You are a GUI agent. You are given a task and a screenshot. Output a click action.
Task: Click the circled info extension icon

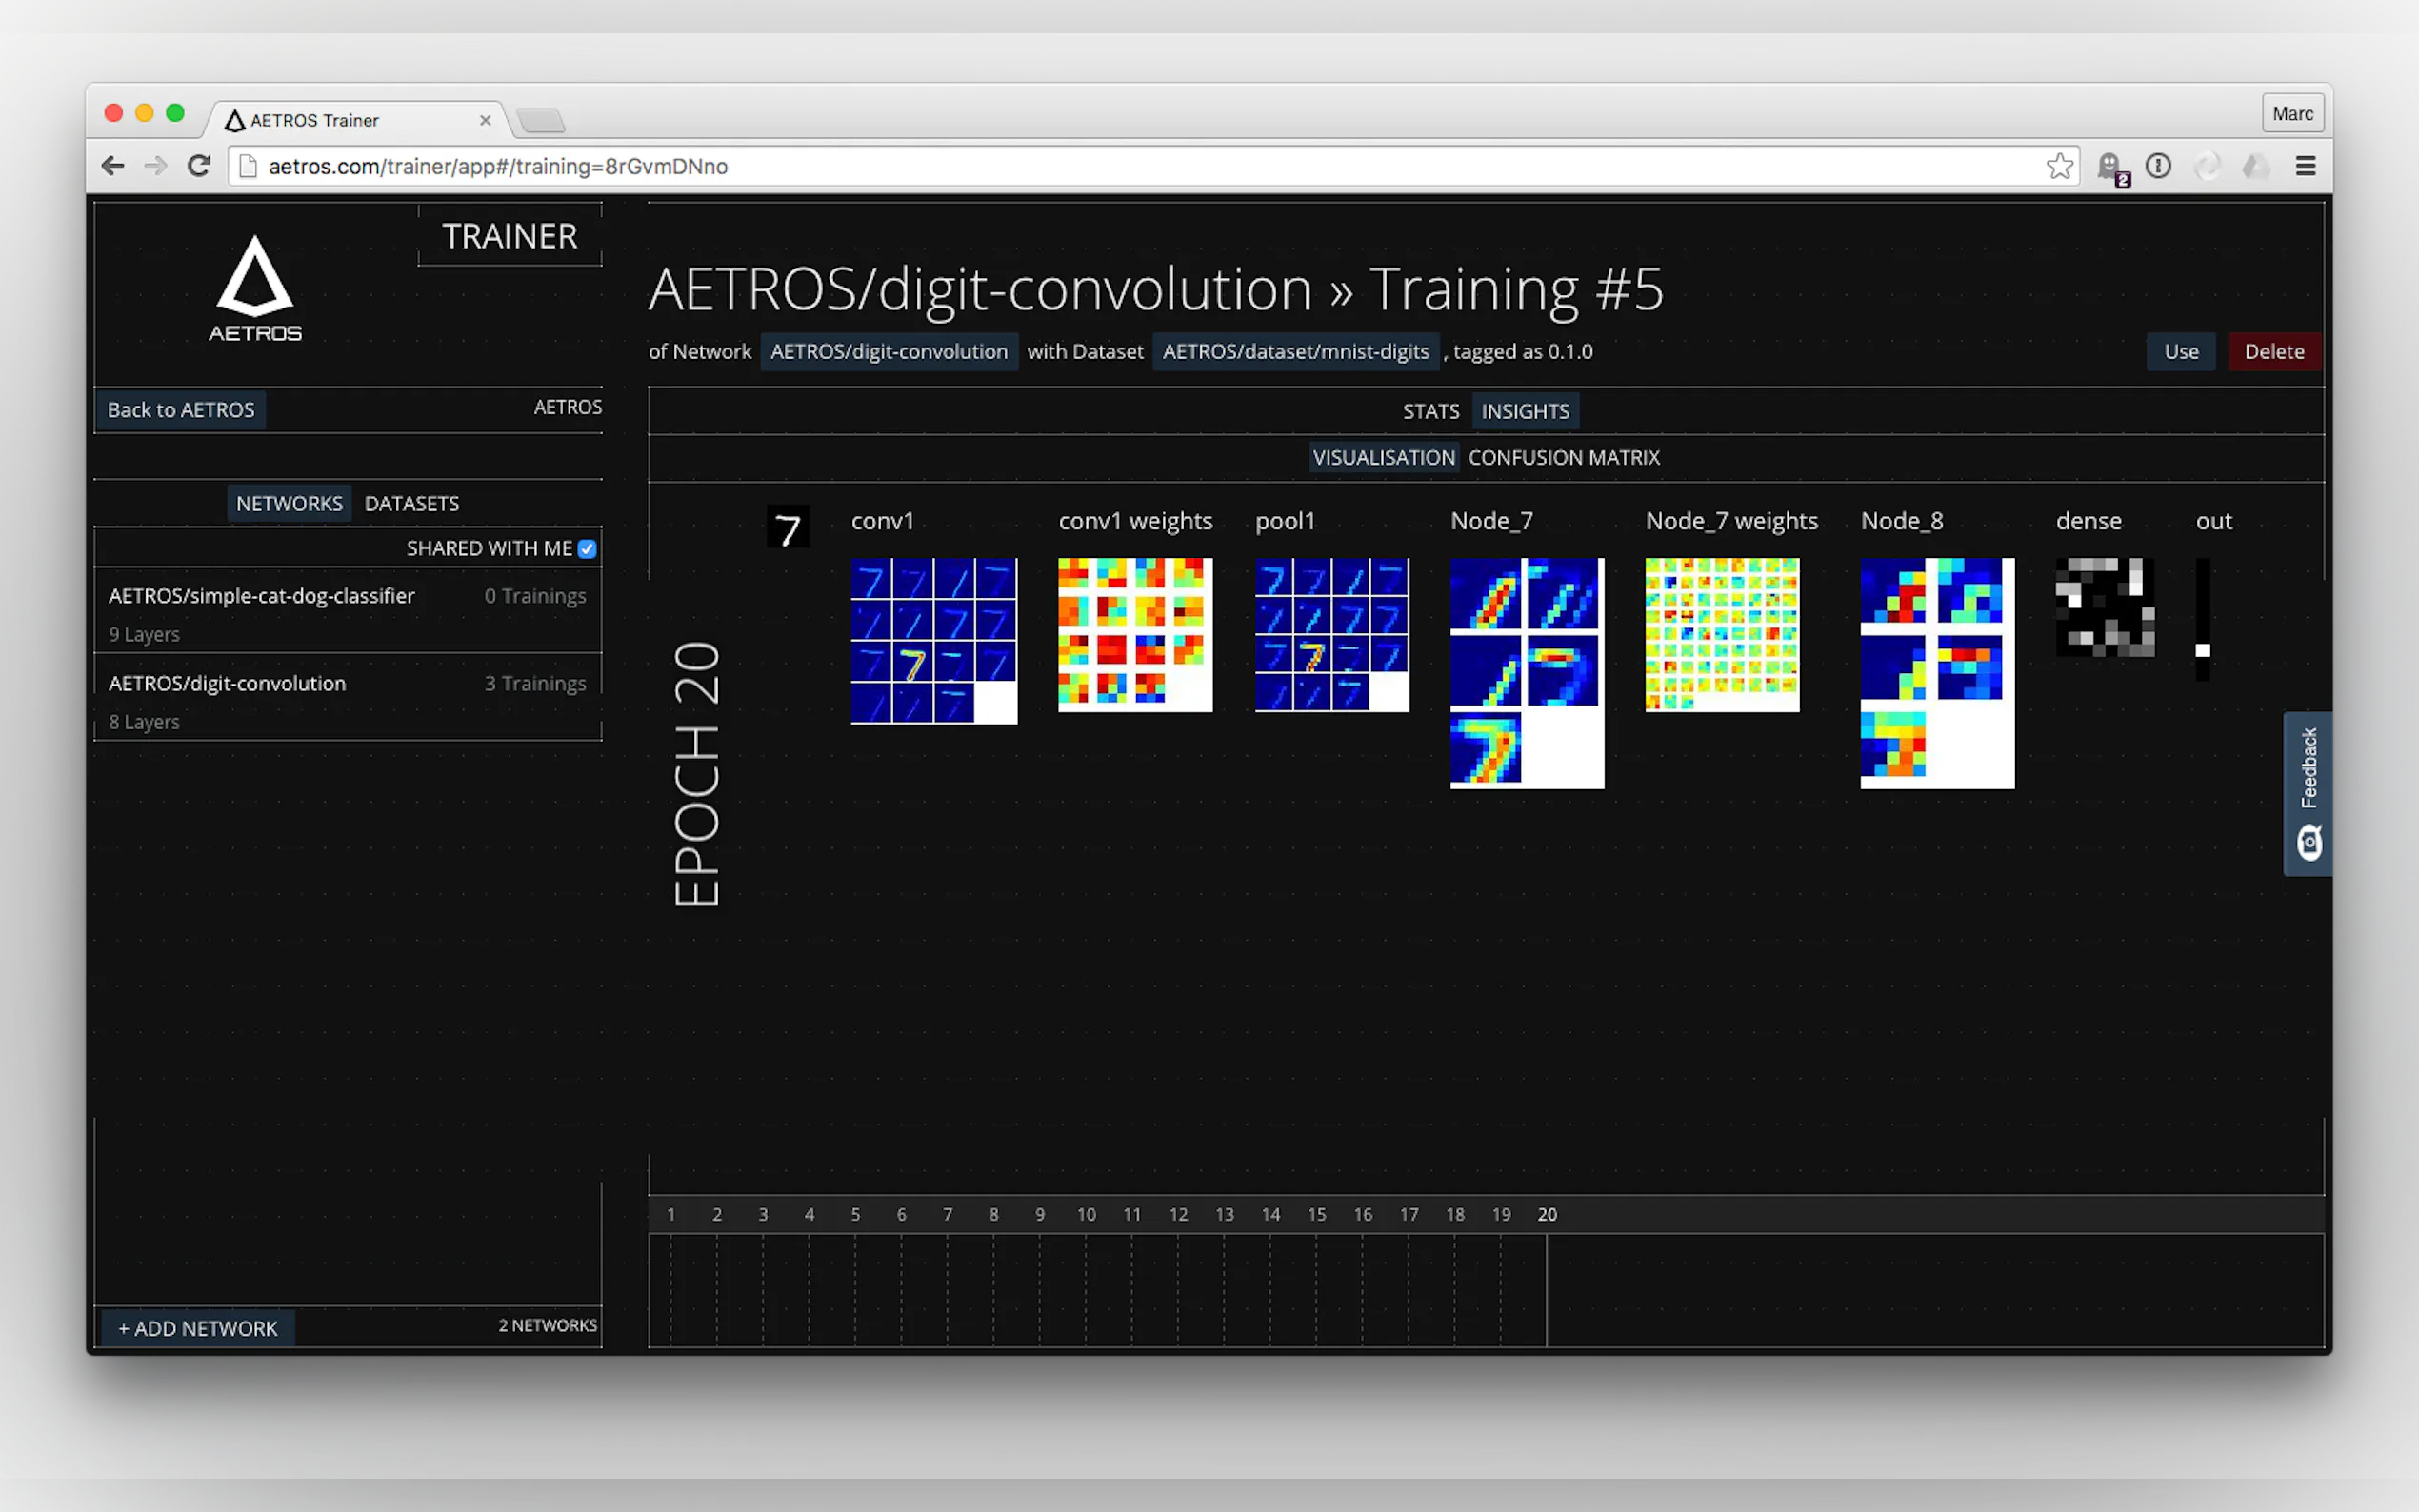click(x=2158, y=166)
